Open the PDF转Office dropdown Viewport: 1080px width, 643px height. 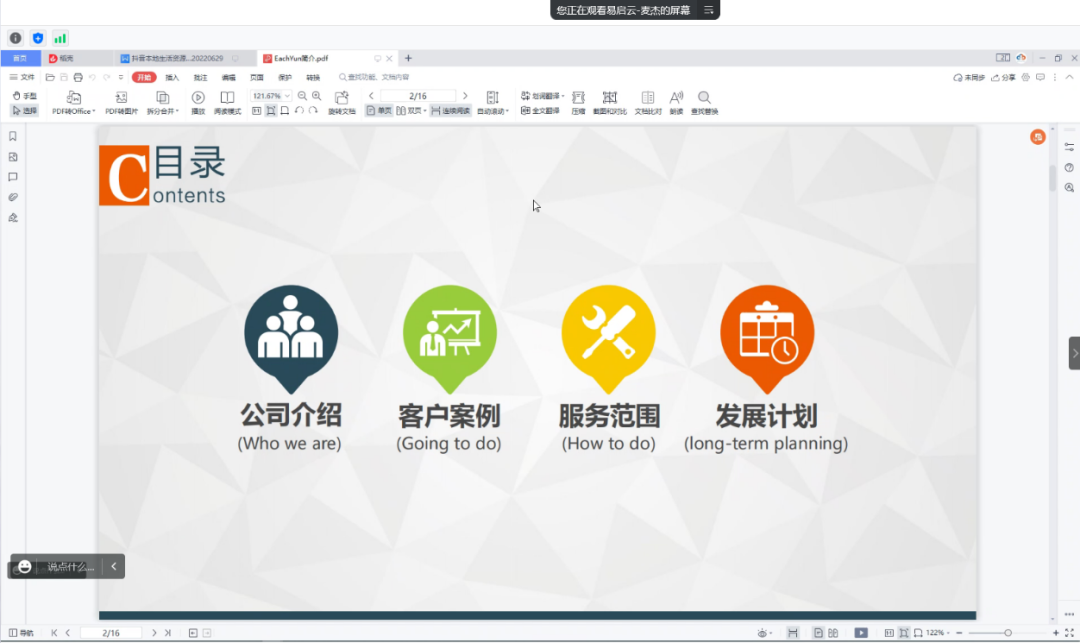tap(73, 111)
